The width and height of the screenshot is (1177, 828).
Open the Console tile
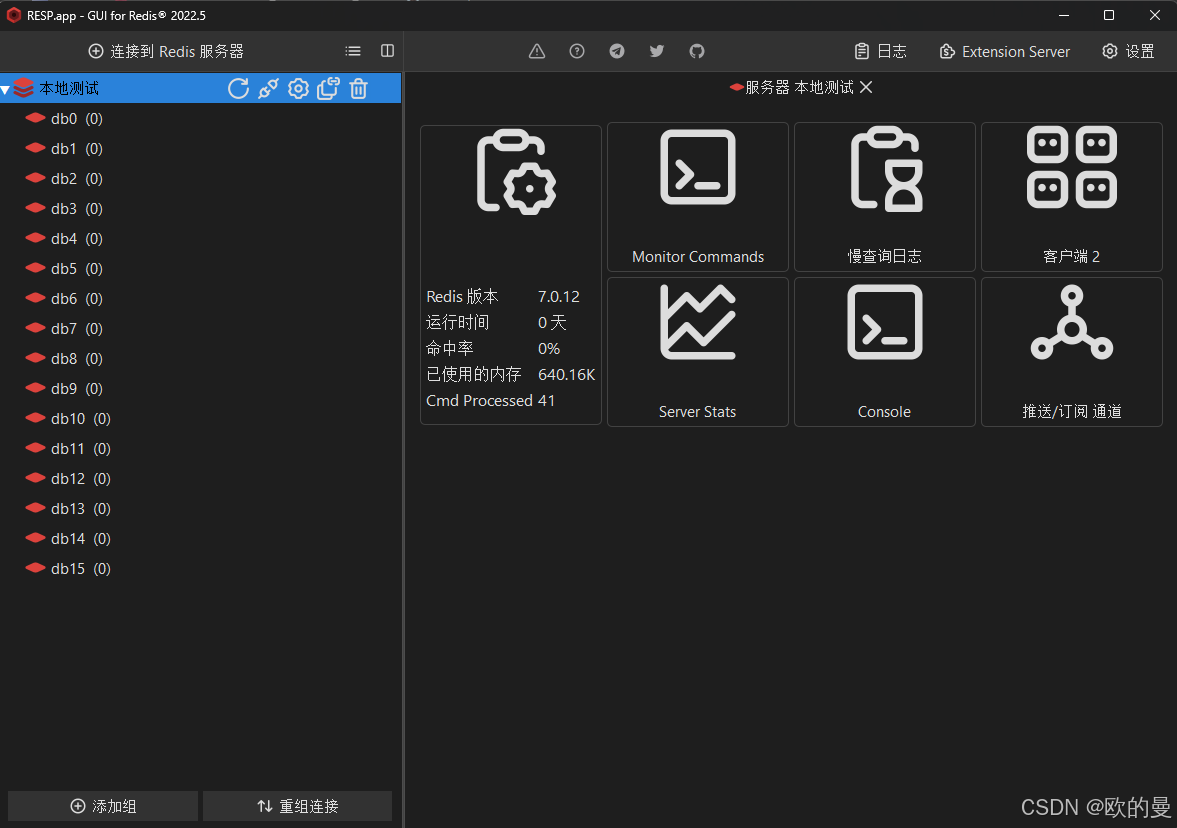pyautogui.click(x=885, y=352)
